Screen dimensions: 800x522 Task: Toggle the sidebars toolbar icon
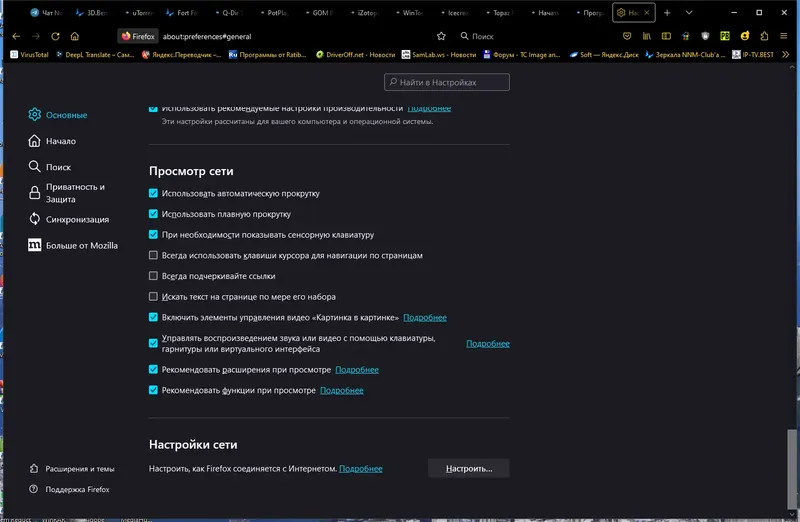(666, 36)
